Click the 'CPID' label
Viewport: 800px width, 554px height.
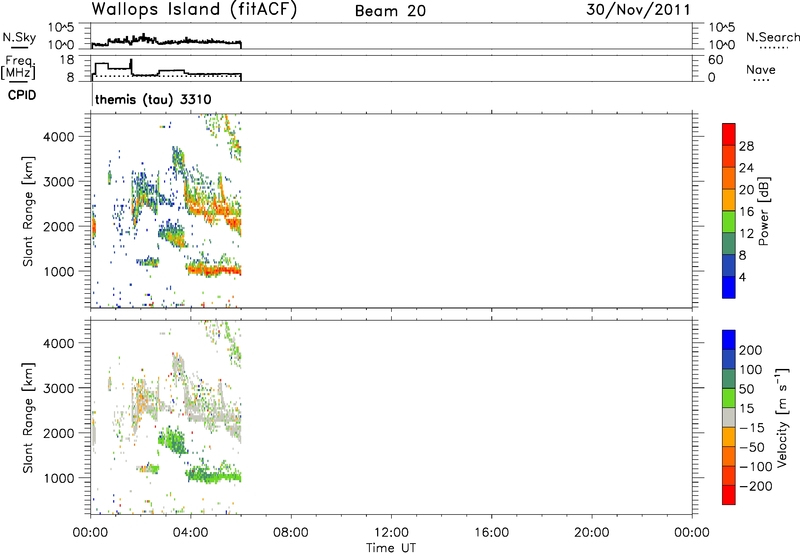[22, 95]
